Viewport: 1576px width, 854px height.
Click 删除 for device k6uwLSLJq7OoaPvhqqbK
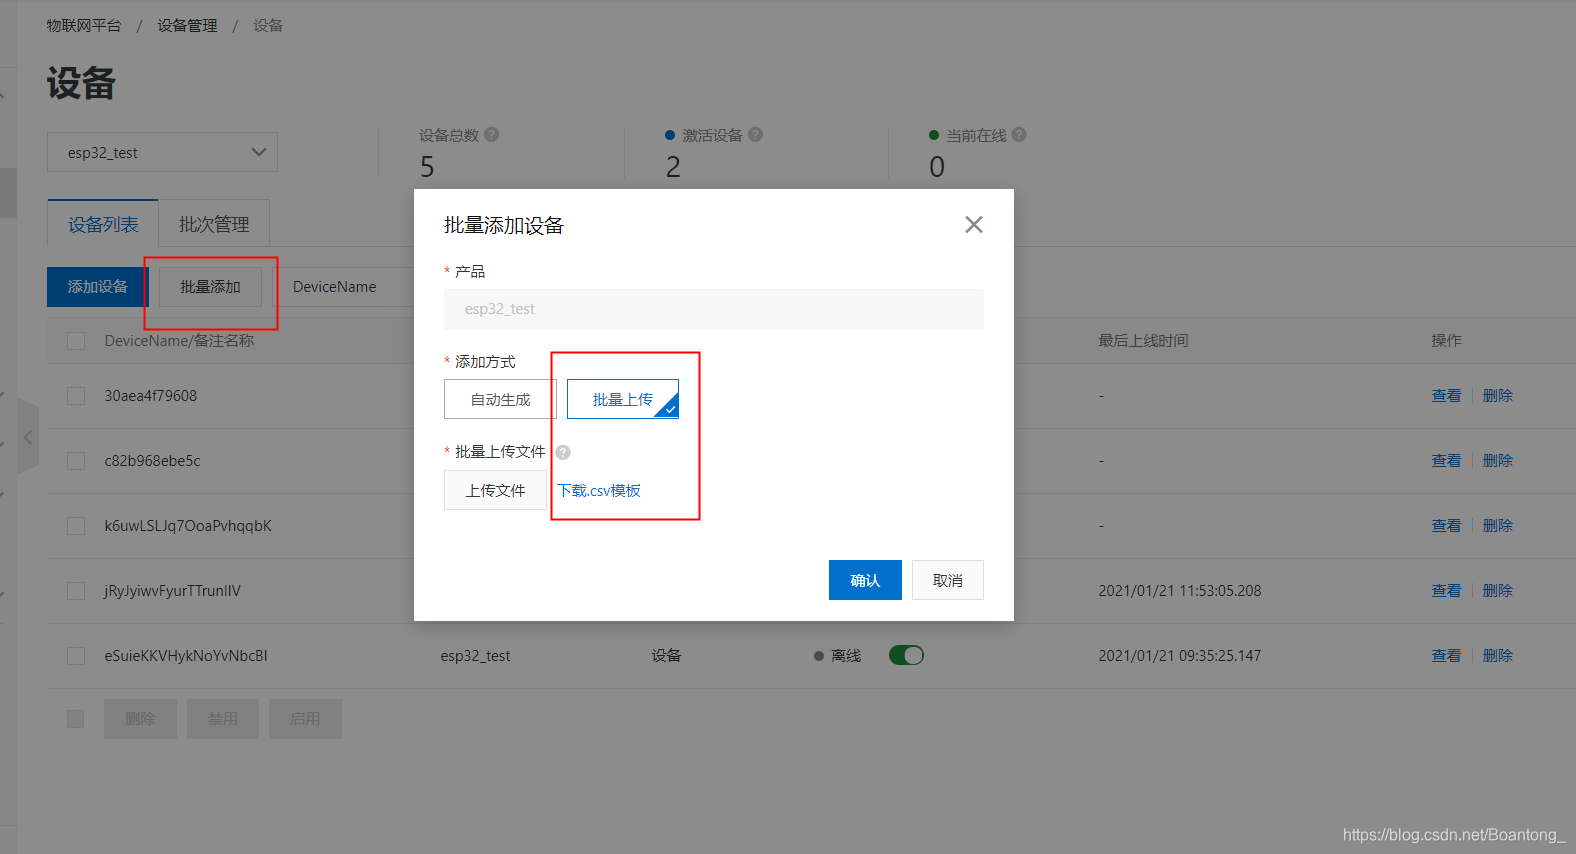tap(1497, 526)
